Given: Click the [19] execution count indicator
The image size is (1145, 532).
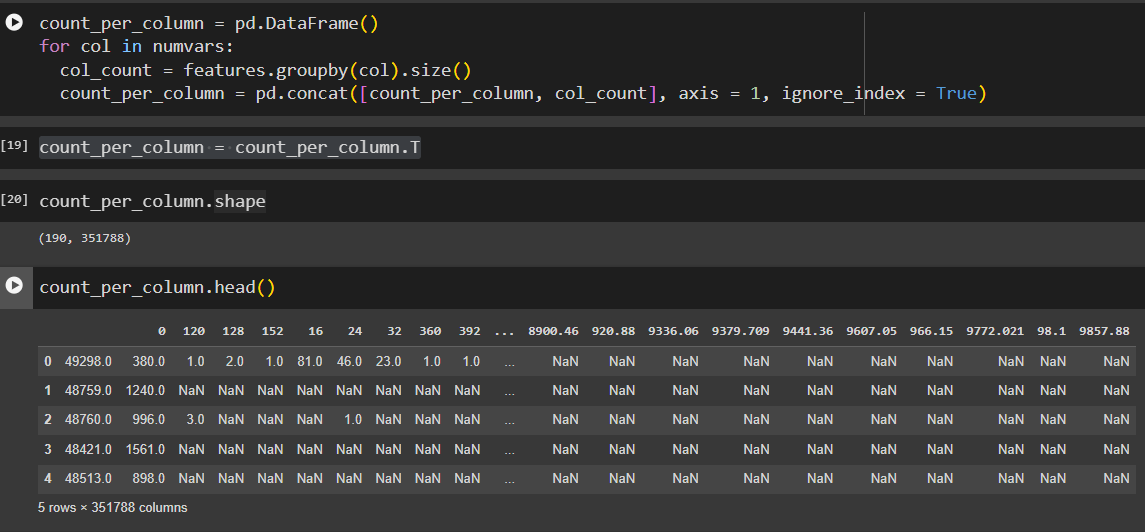Looking at the screenshot, I should click(14, 146).
